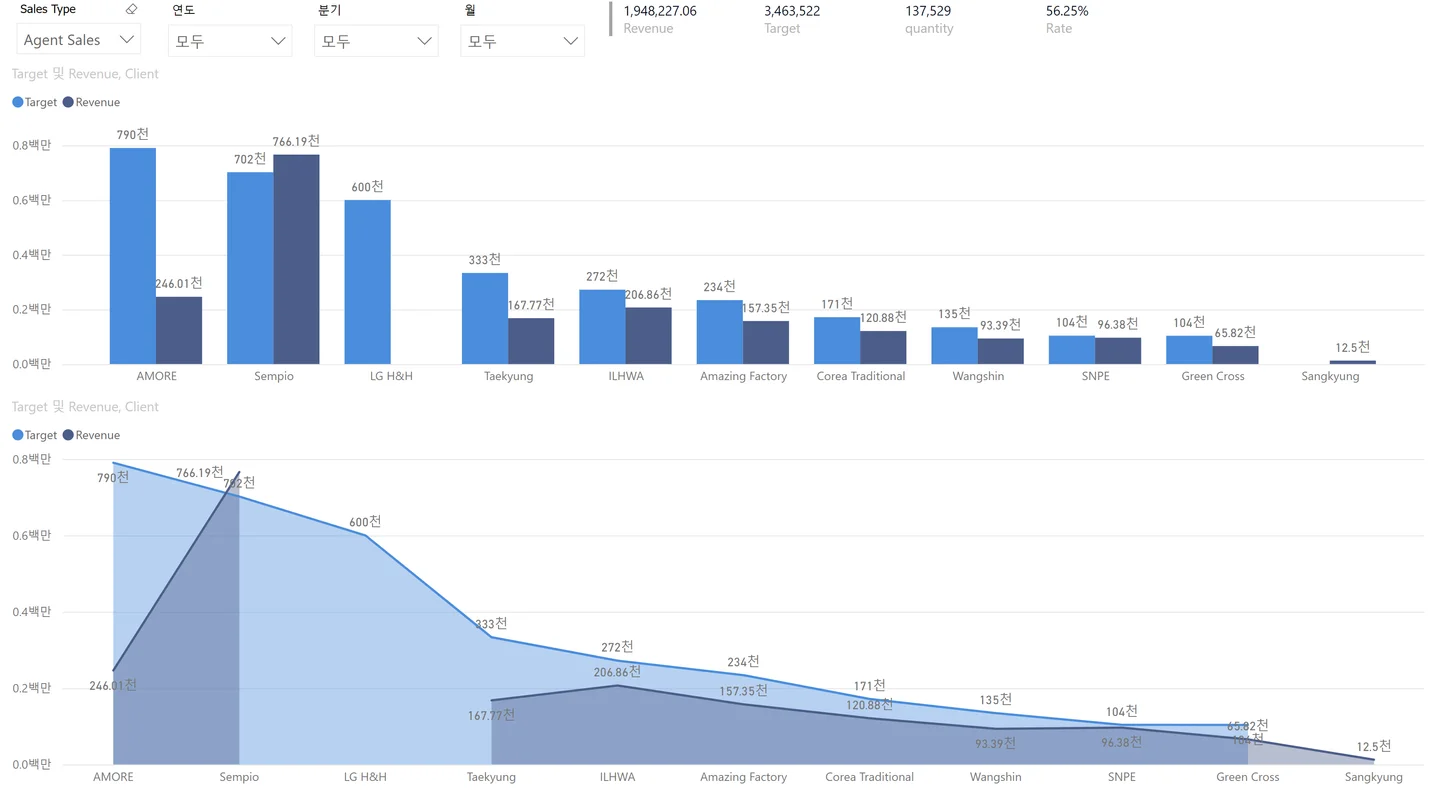Click LG H&H axis label in bar chart
This screenshot has width=1430, height=791.
point(391,376)
